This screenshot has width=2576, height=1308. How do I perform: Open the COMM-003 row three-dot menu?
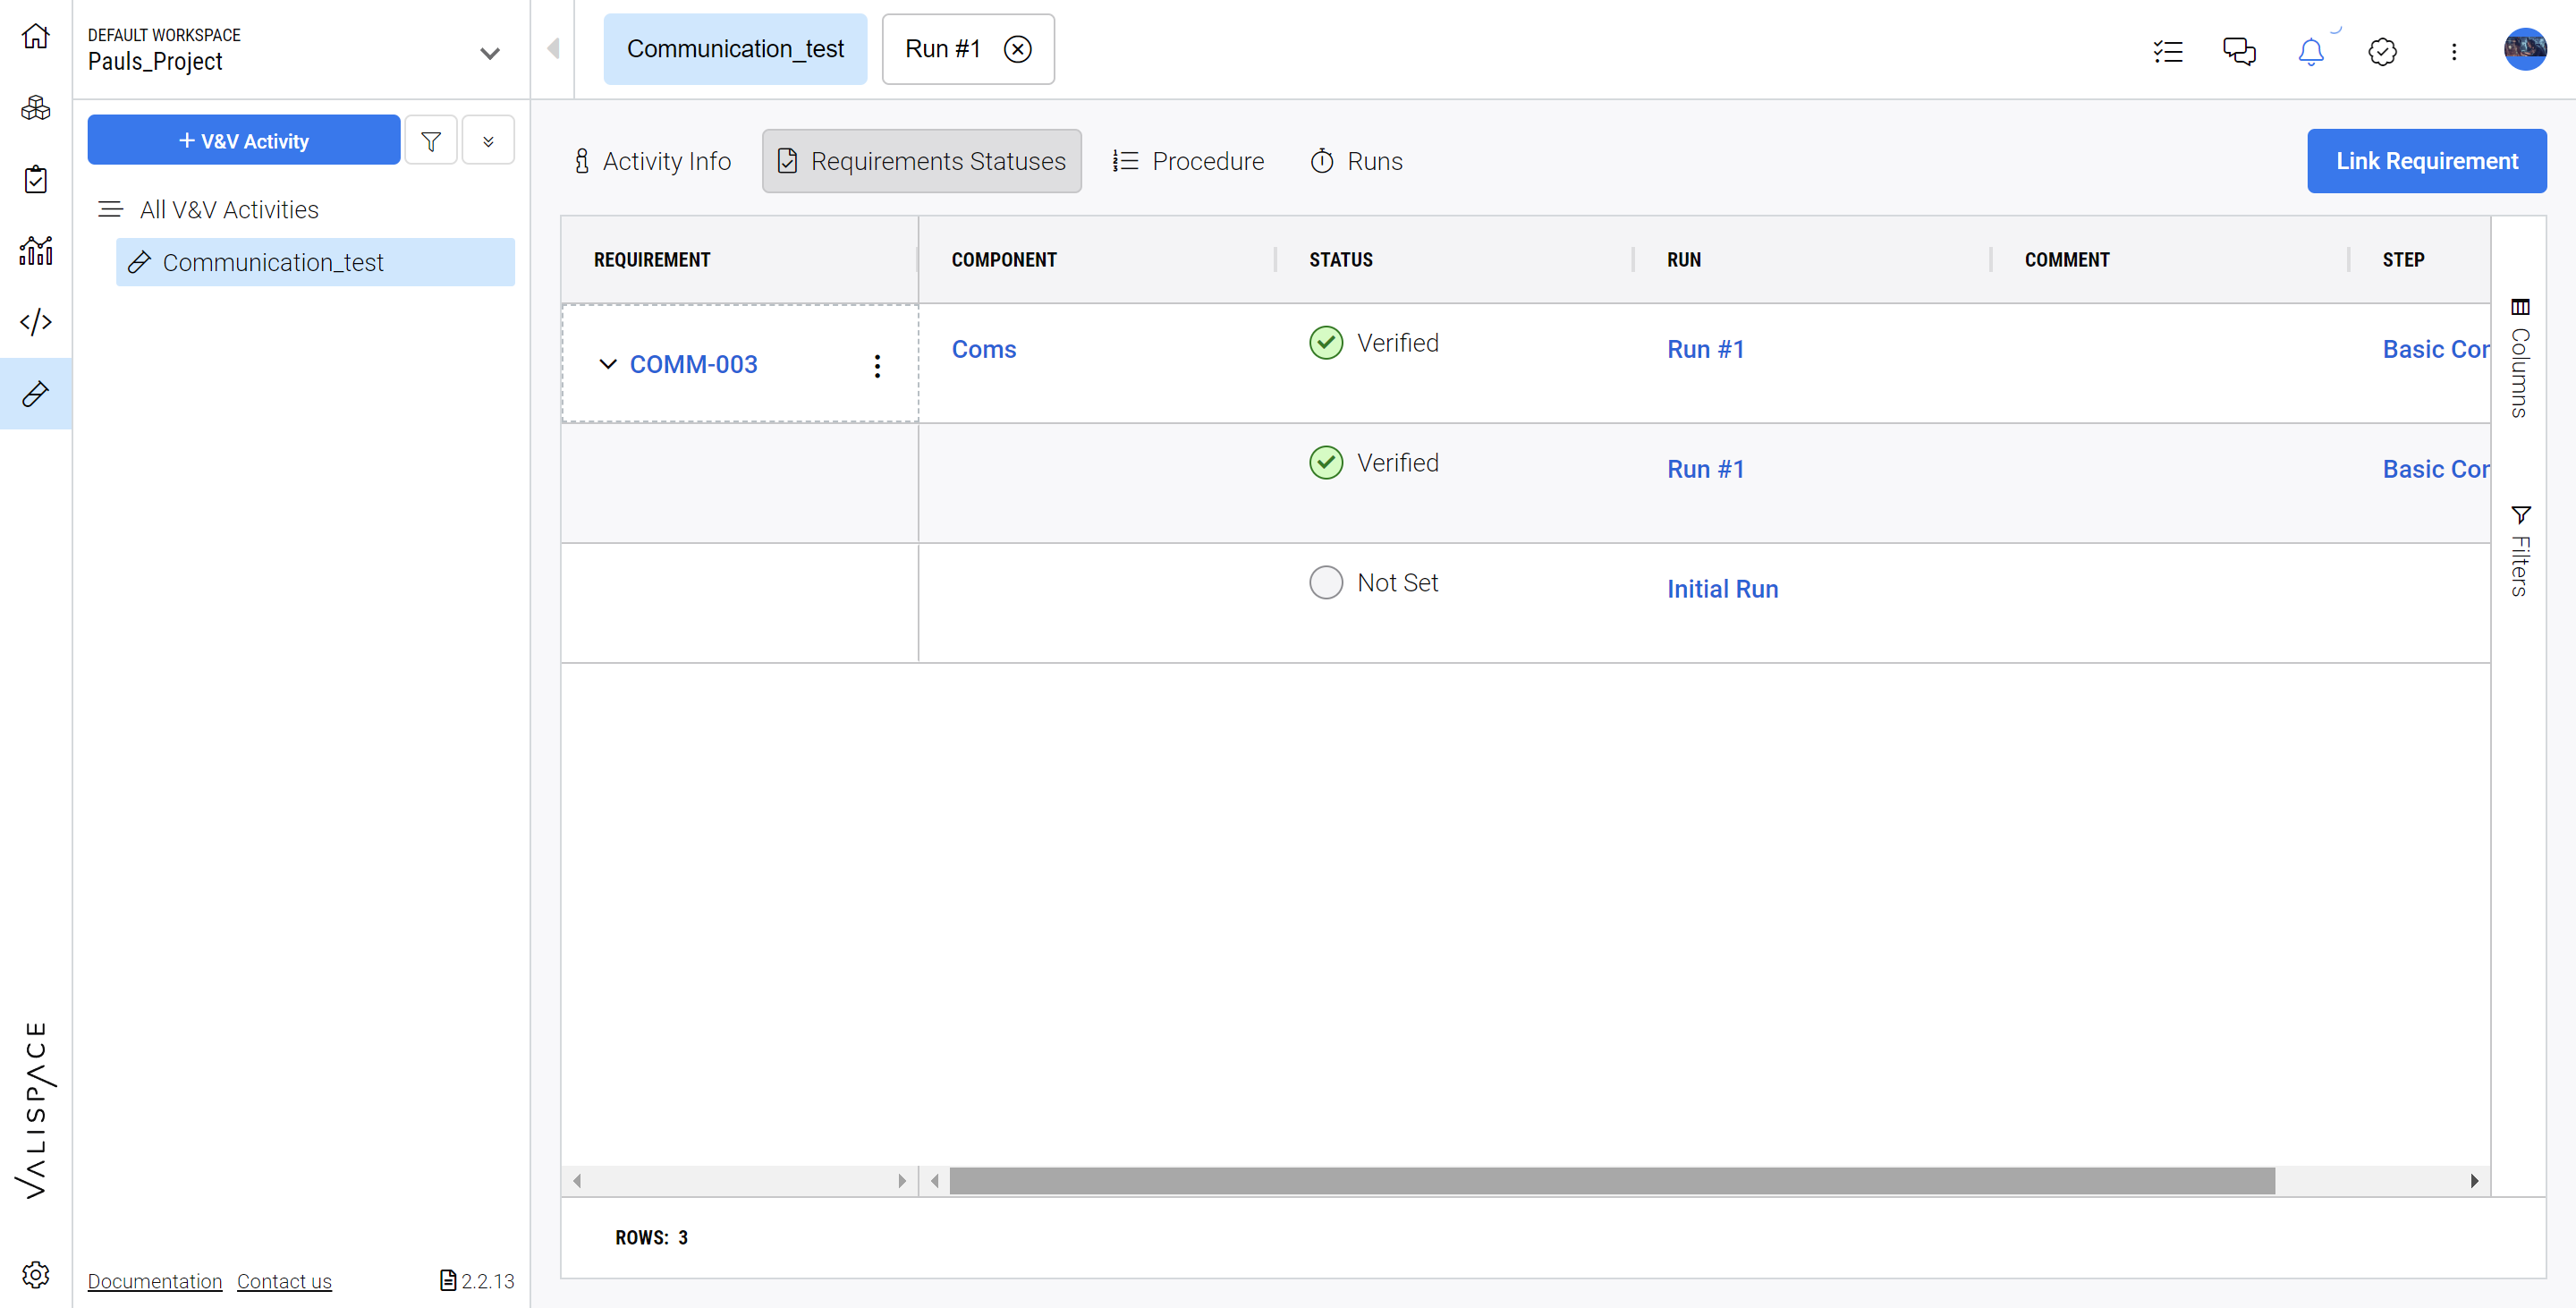(x=877, y=366)
